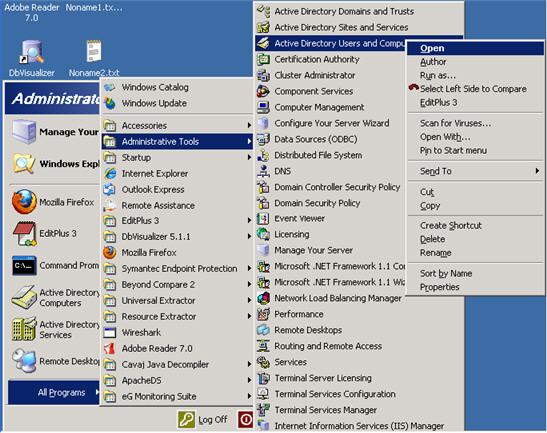The image size is (547, 433).
Task: Click the Manage Your Server icon in left pane
Action: pyautogui.click(x=24, y=132)
